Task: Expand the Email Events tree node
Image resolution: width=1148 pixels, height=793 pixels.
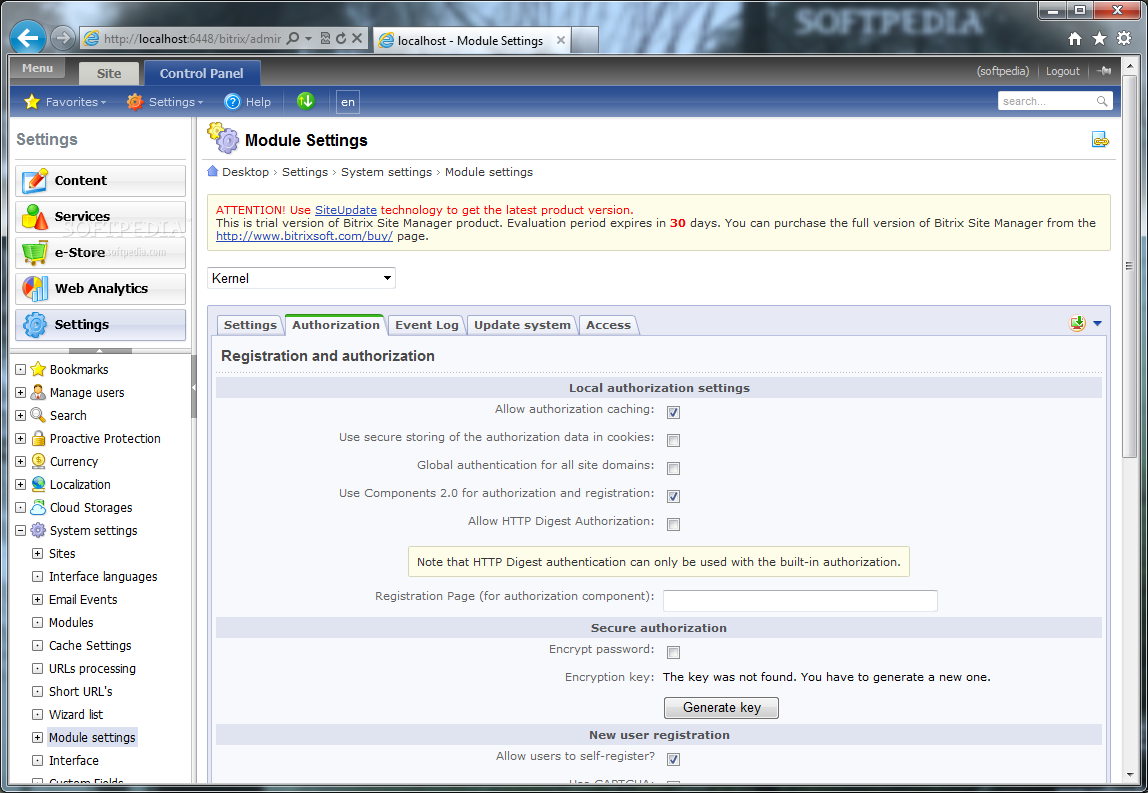Action: [x=37, y=599]
